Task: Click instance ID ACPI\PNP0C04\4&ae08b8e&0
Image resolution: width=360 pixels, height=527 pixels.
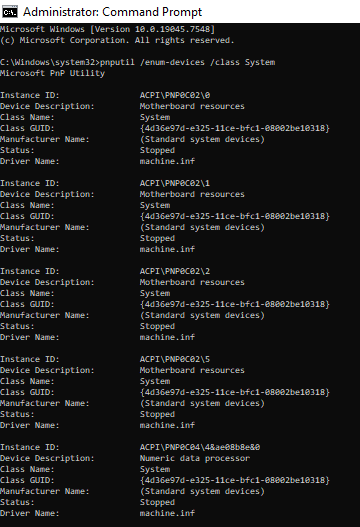Action: tap(200, 448)
